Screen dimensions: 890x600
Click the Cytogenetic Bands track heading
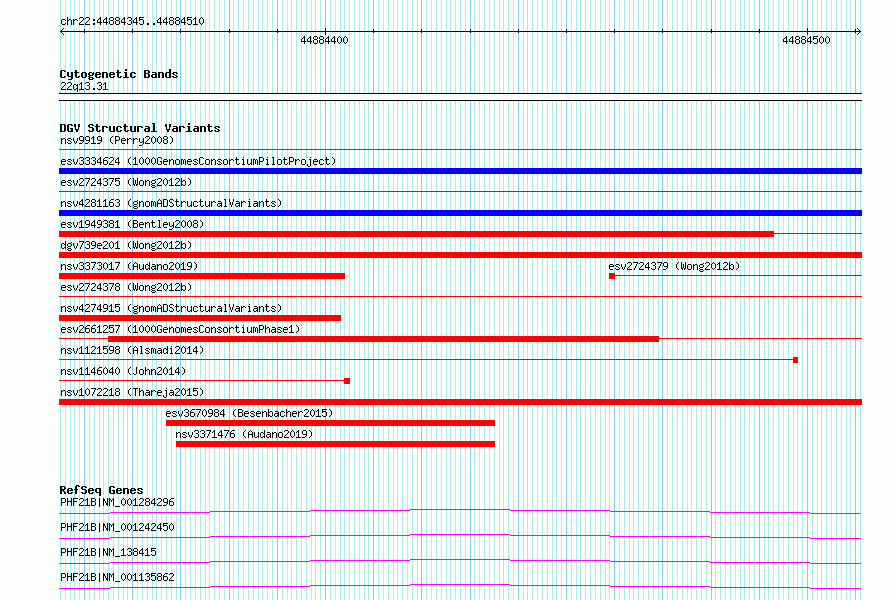[x=119, y=74]
